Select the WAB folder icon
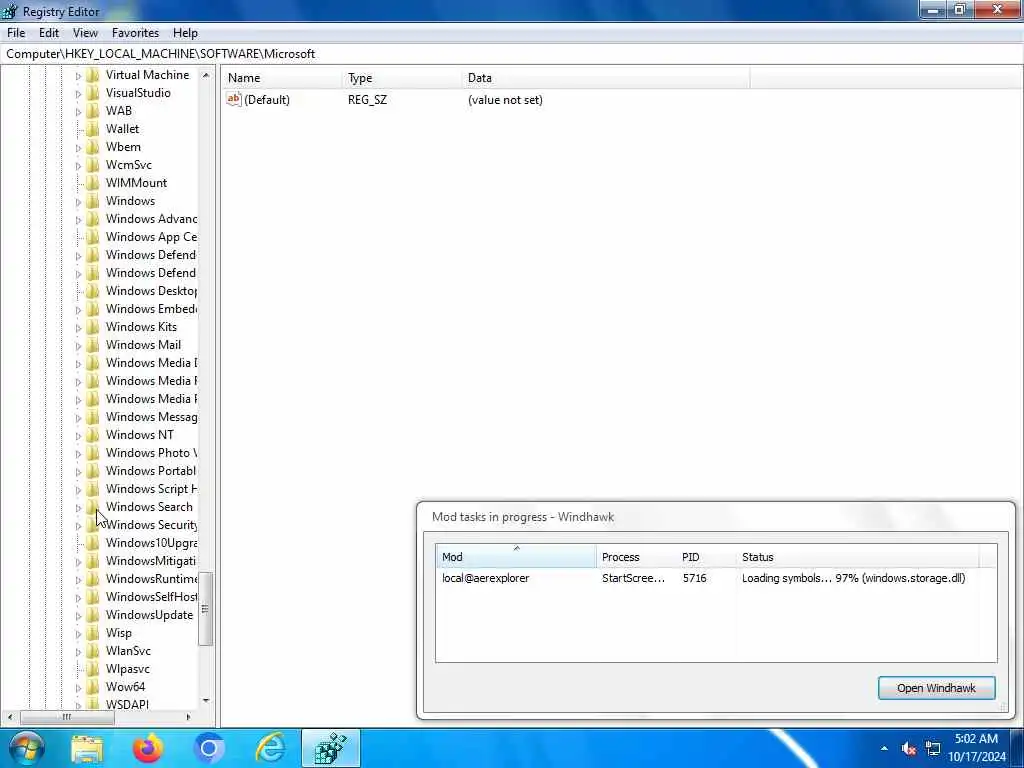 [x=93, y=111]
